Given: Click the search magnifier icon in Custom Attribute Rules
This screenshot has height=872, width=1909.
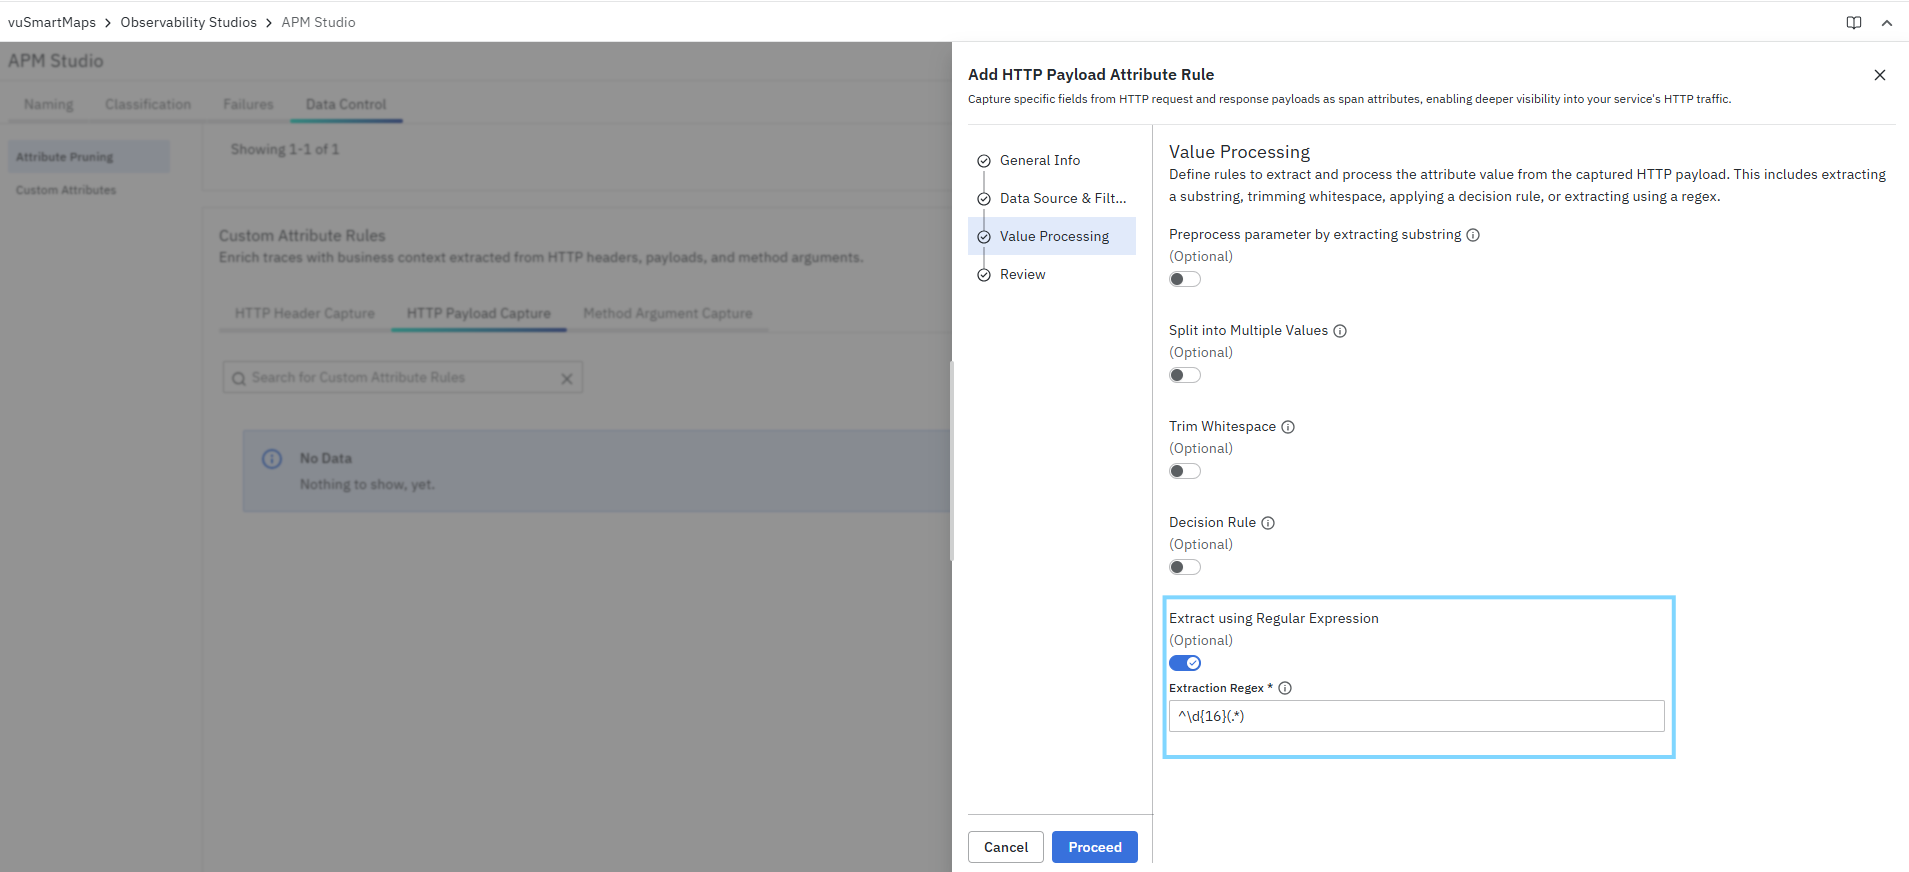Looking at the screenshot, I should click(238, 378).
